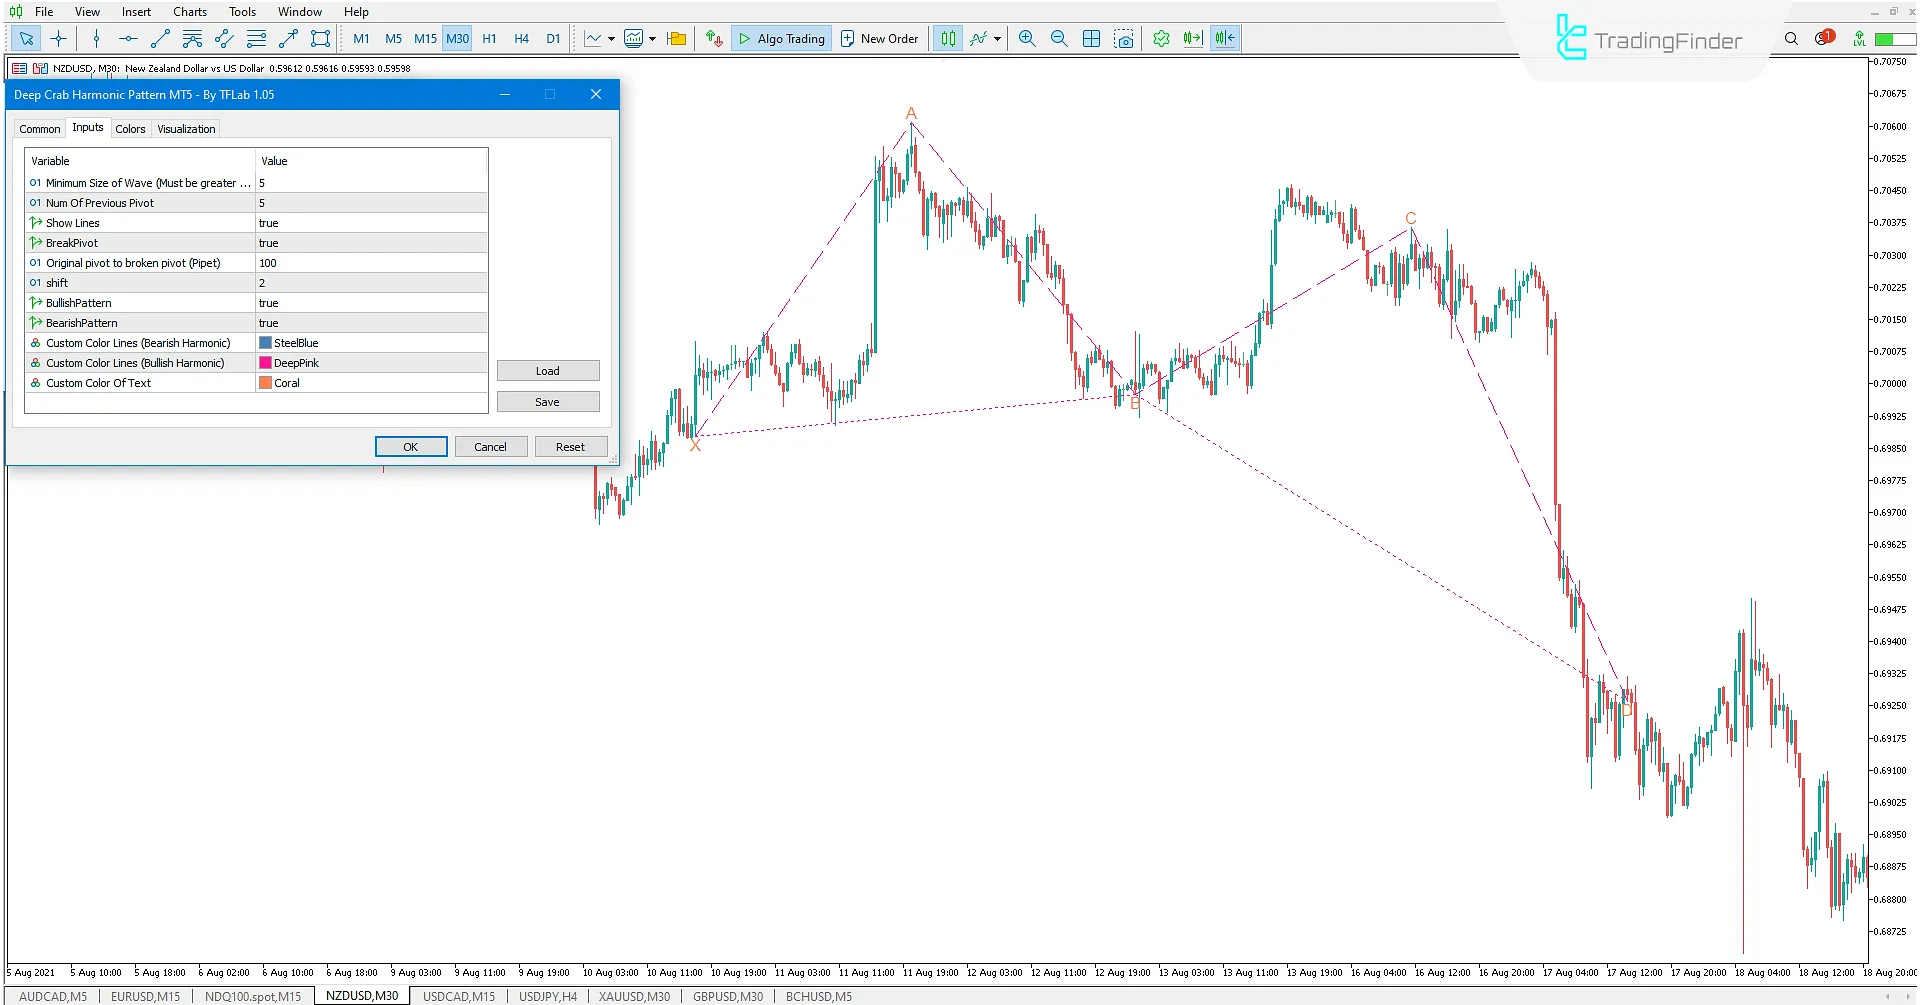Zoom in on the chart
The width and height of the screenshot is (1920, 1005).
point(1027,38)
